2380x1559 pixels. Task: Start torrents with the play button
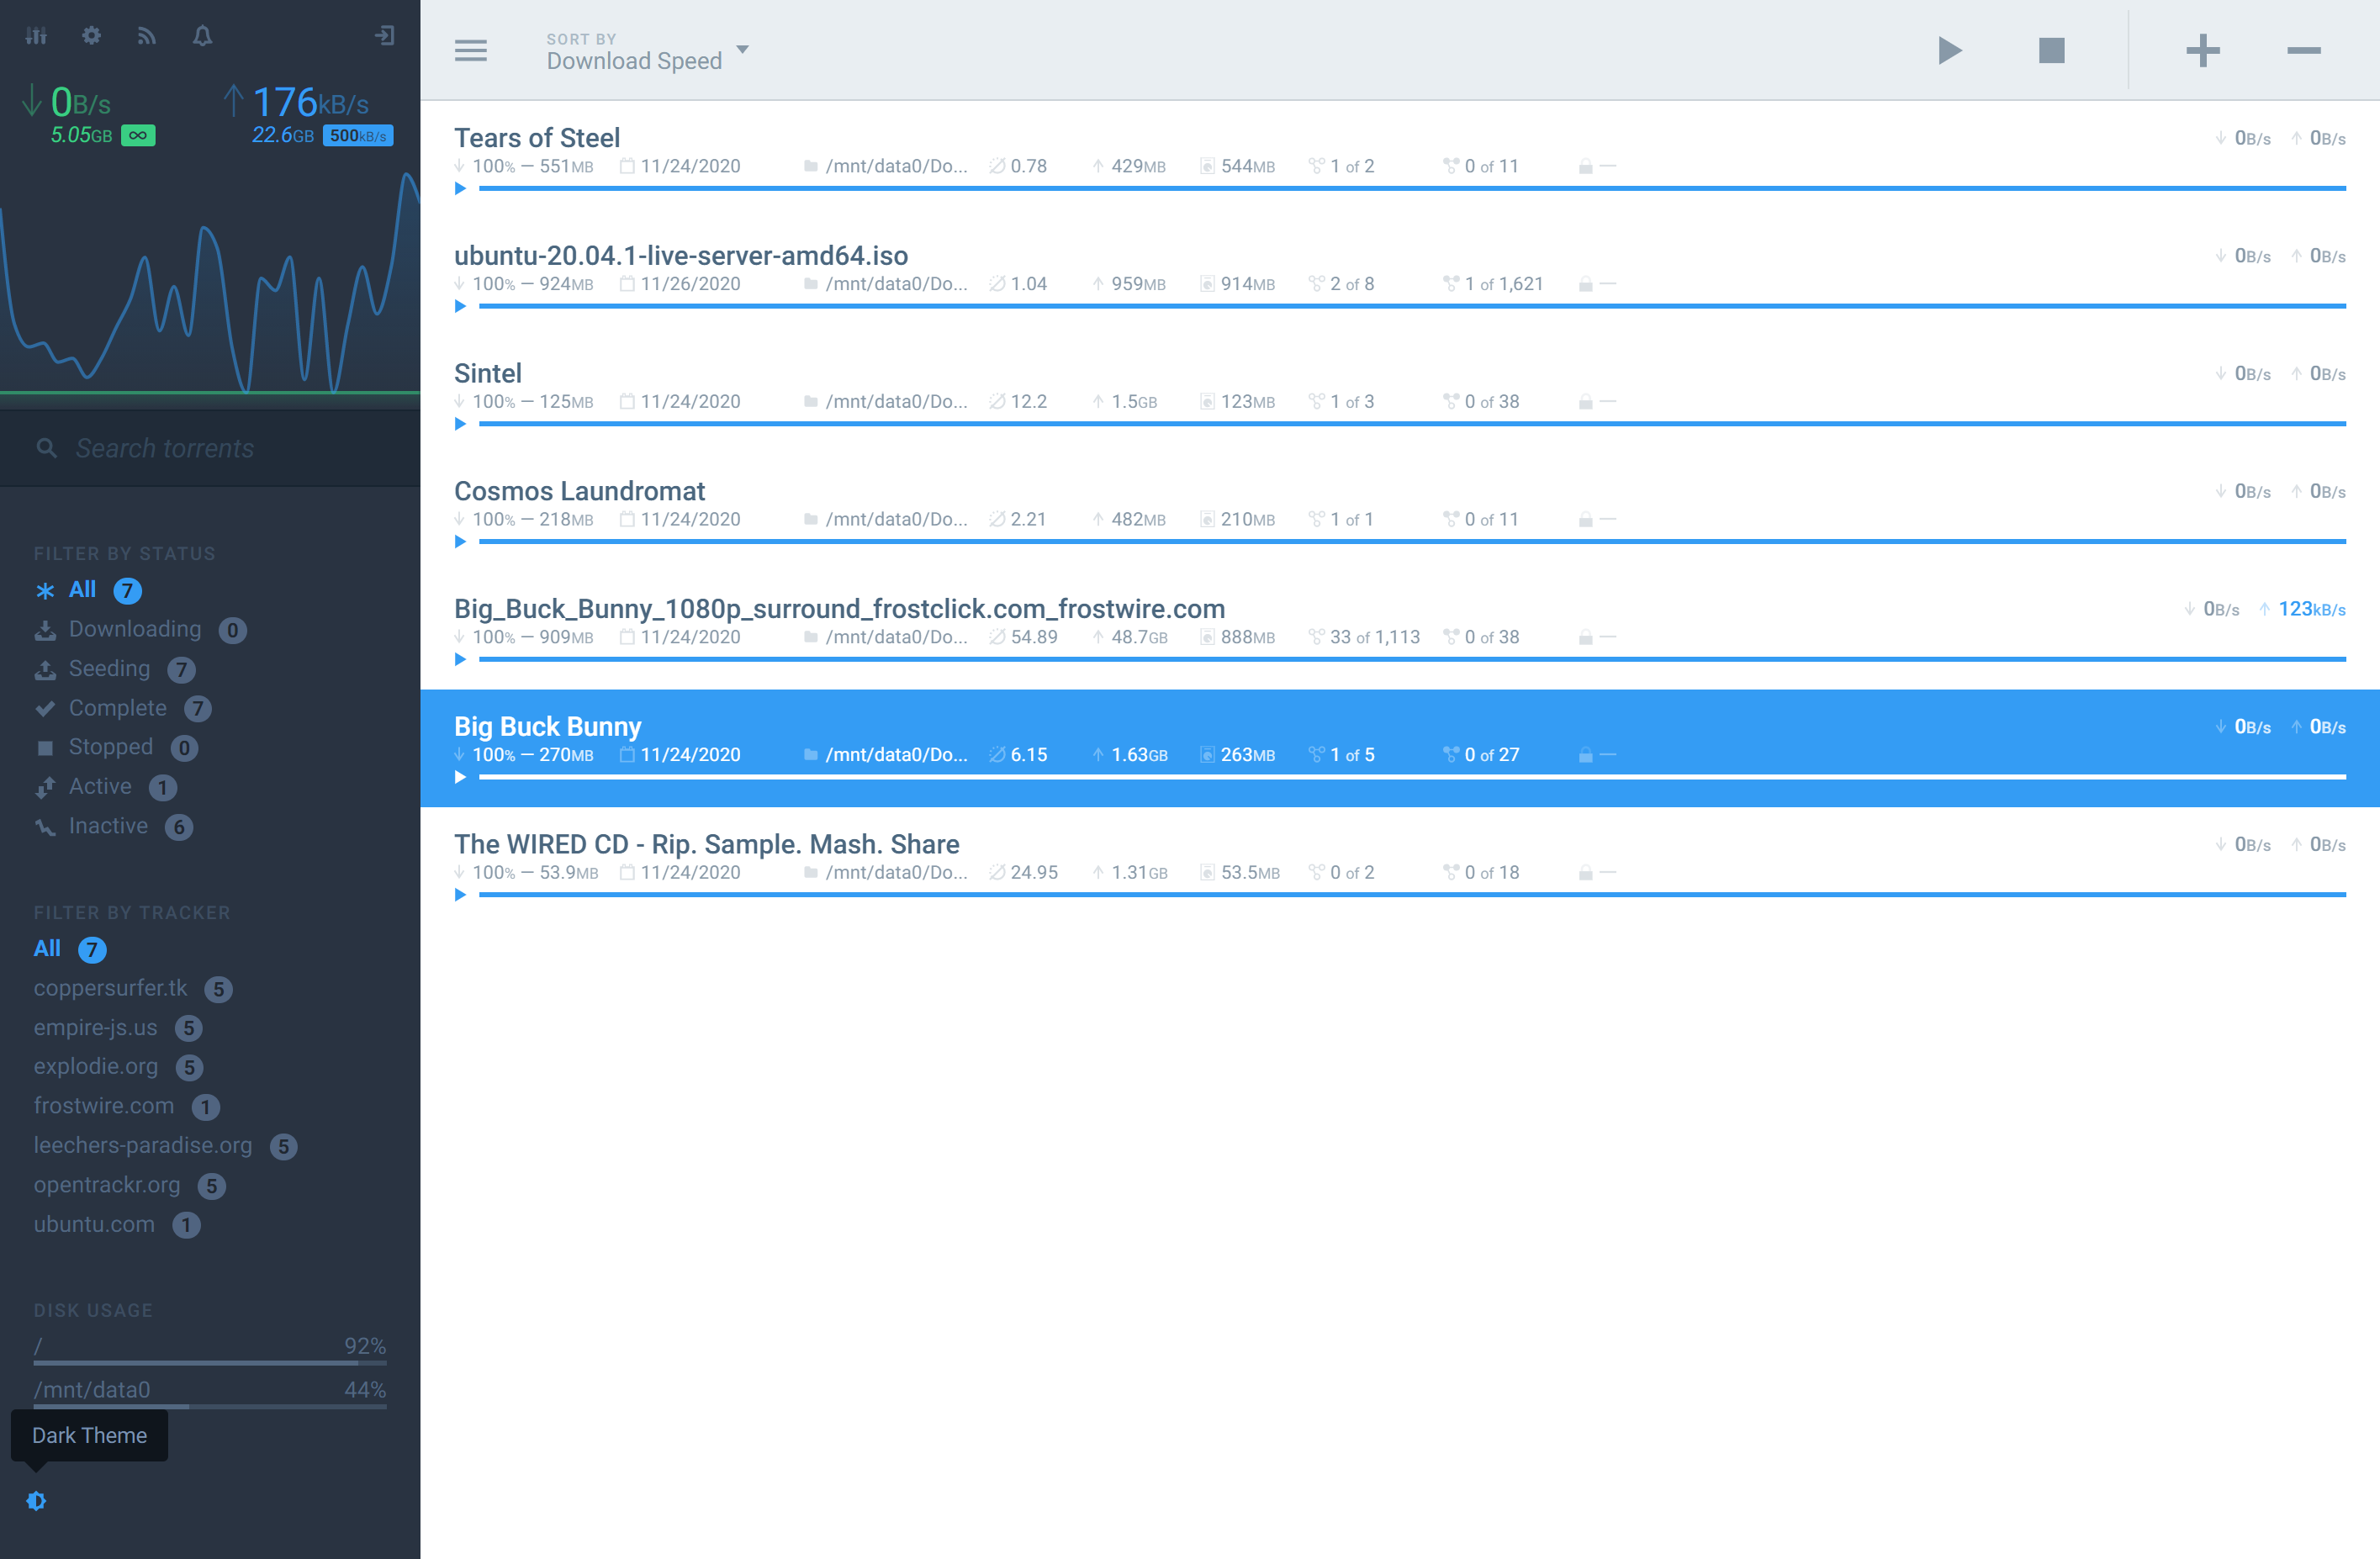coord(1949,50)
